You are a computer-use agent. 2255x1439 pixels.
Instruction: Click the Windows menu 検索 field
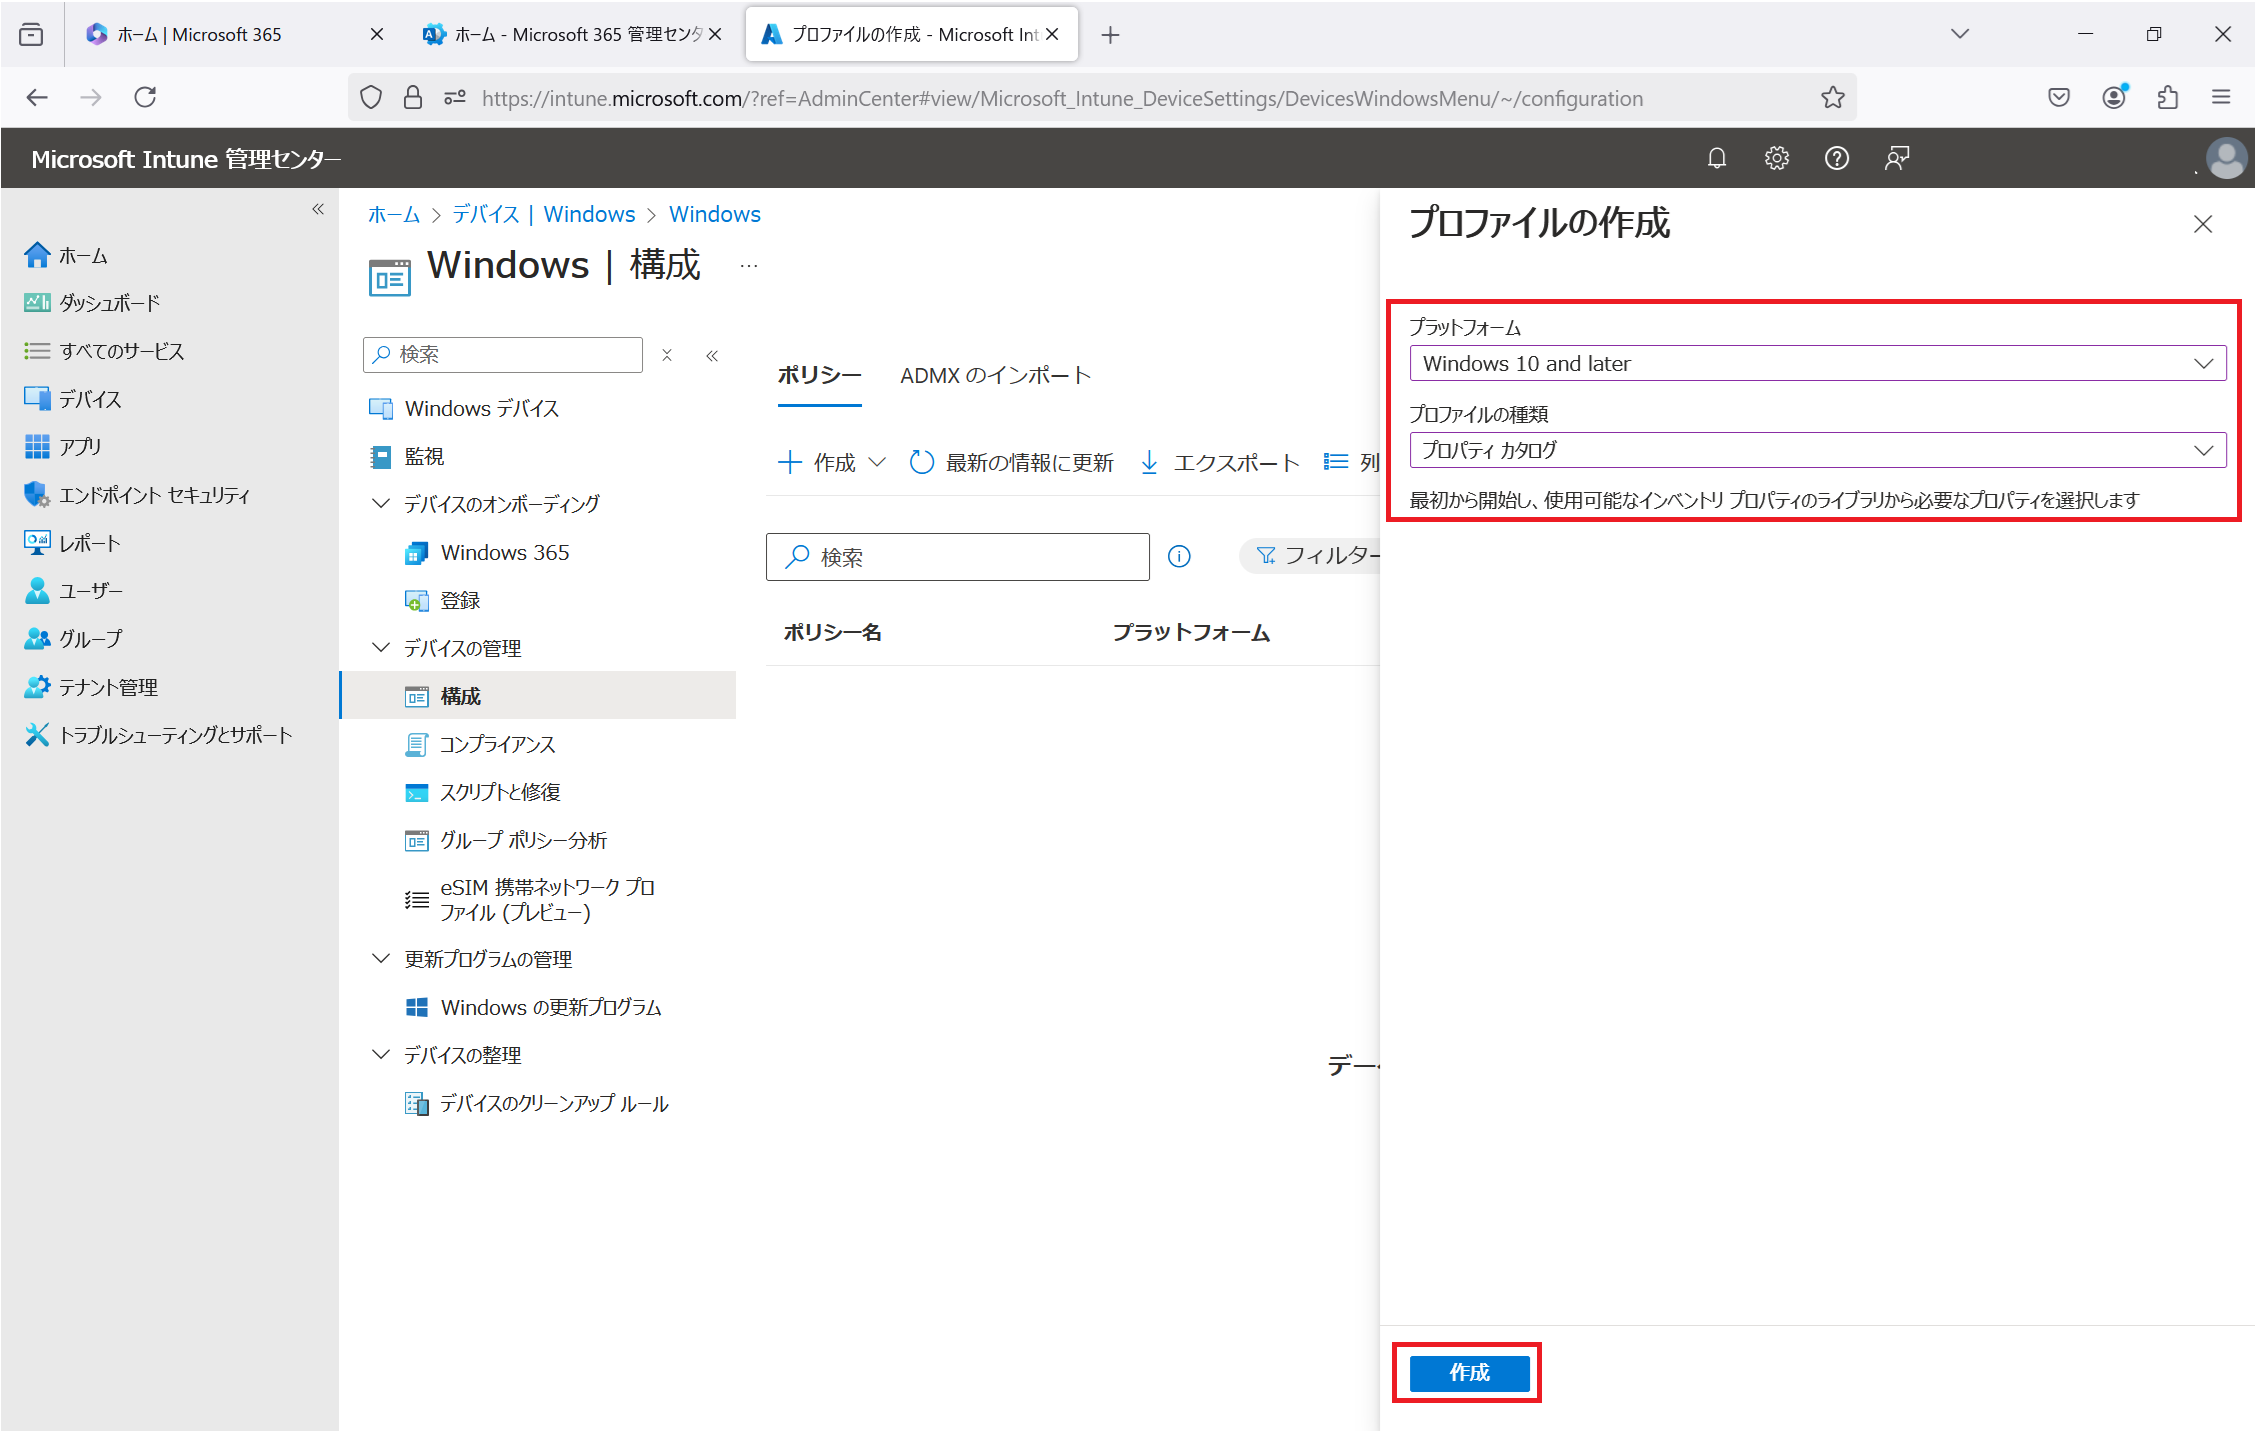point(503,355)
